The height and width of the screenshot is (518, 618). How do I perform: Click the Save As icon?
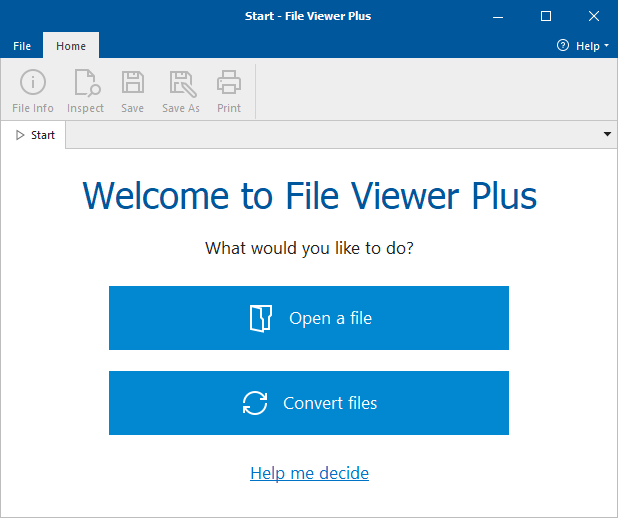(x=182, y=84)
